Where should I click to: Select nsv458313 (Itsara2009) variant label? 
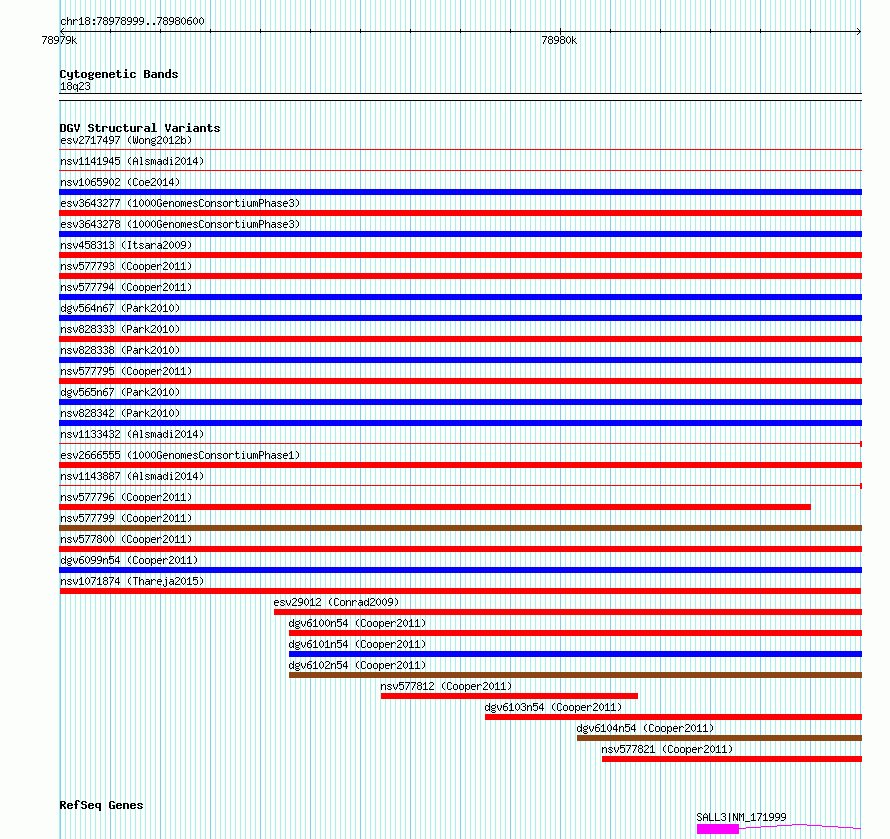[126, 245]
